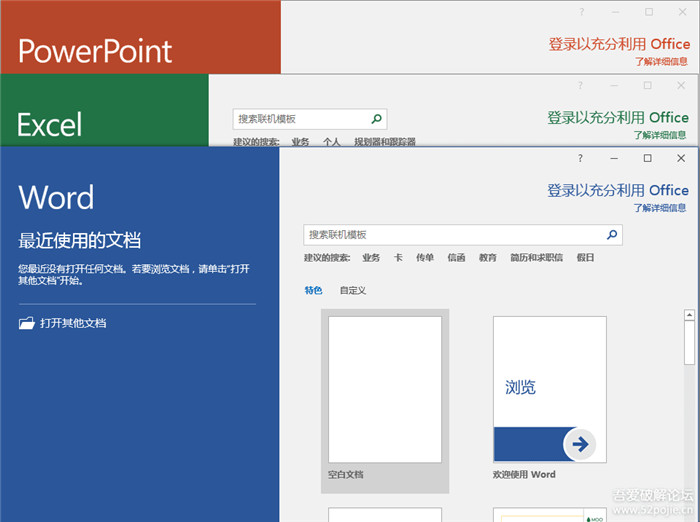Maximize the Excel window
The image size is (700, 522).
click(x=647, y=85)
